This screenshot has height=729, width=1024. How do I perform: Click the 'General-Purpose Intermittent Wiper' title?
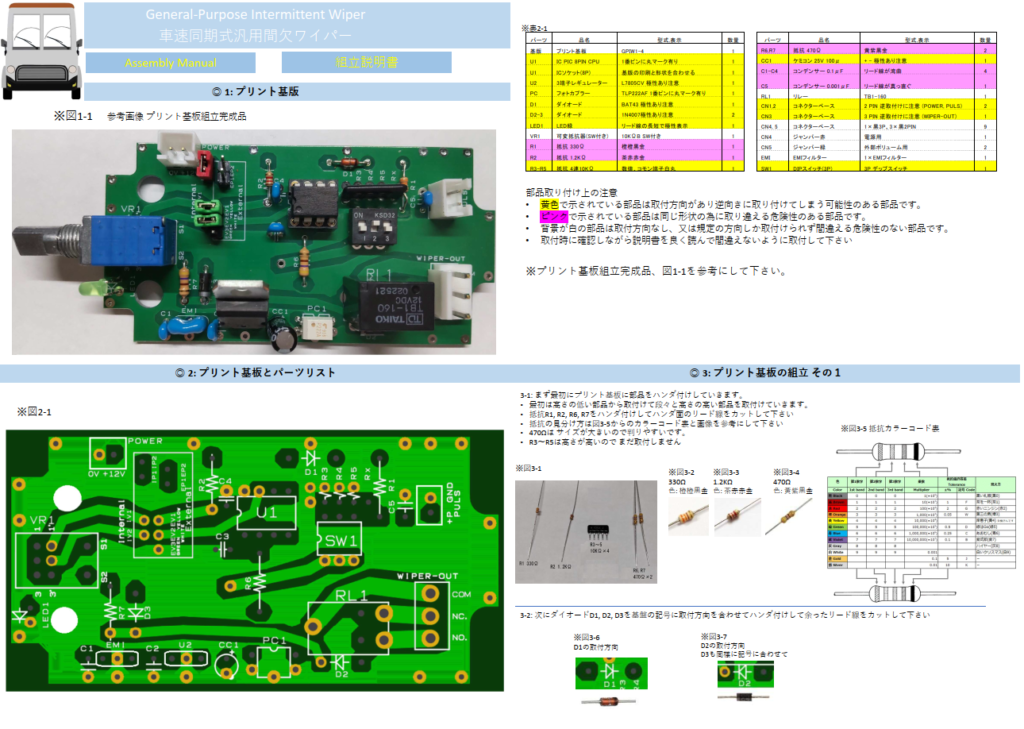(255, 14)
